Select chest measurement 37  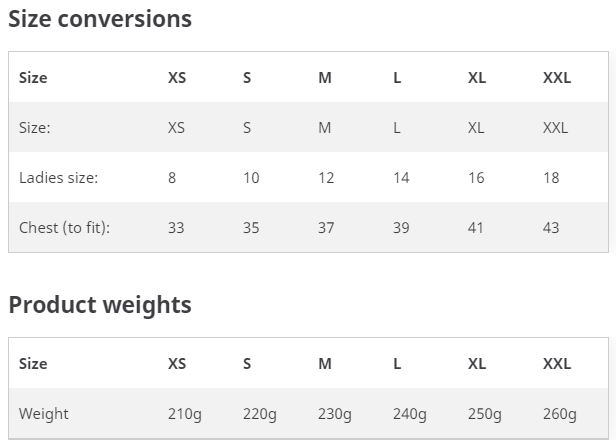(x=326, y=228)
